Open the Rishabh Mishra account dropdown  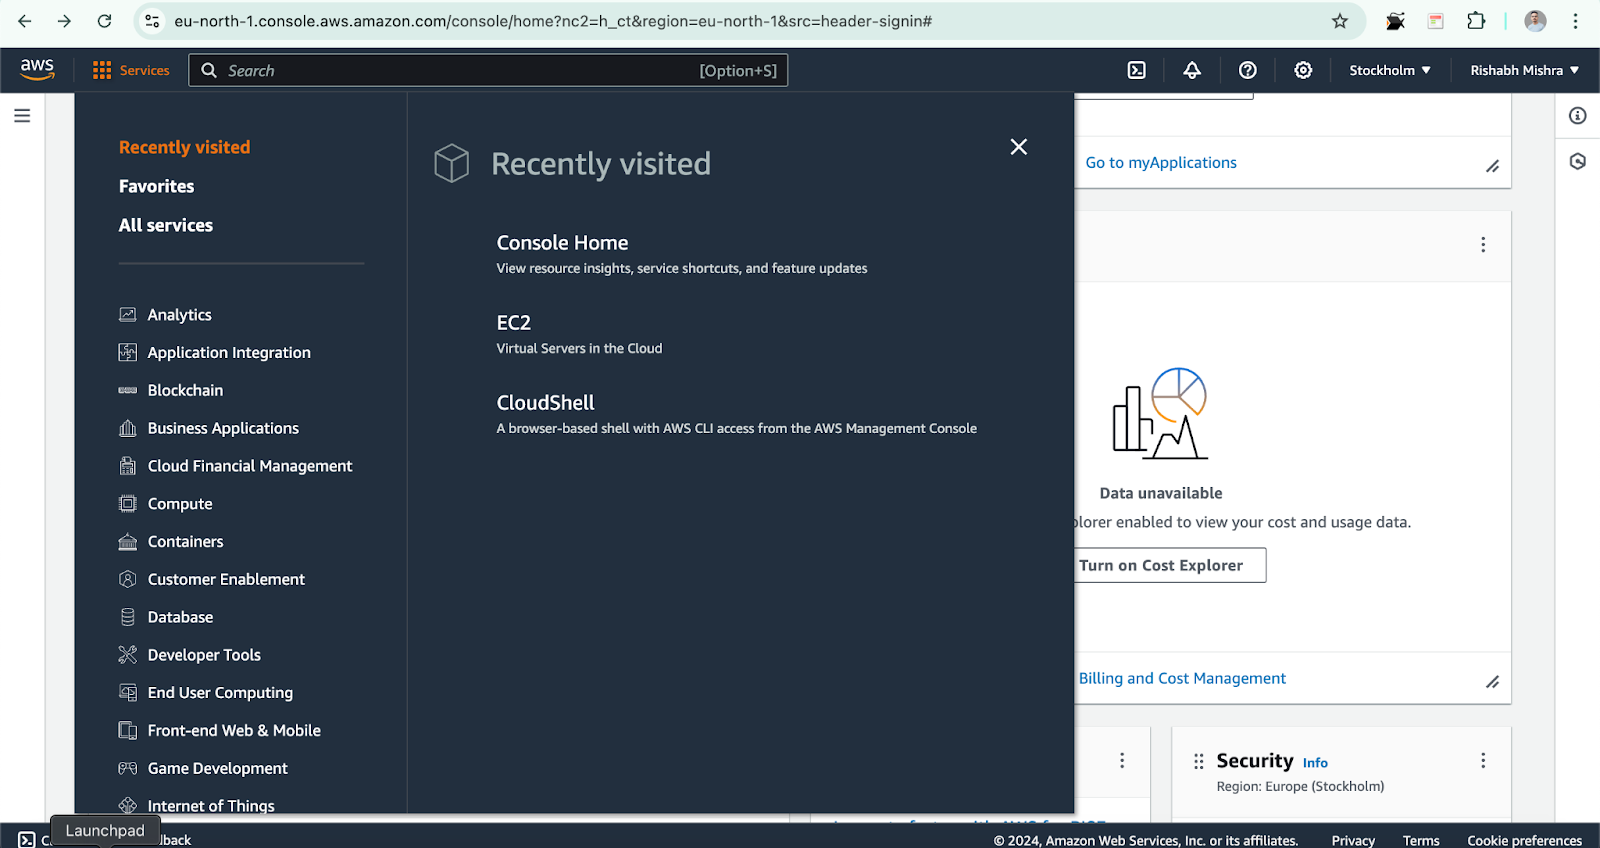(x=1524, y=70)
